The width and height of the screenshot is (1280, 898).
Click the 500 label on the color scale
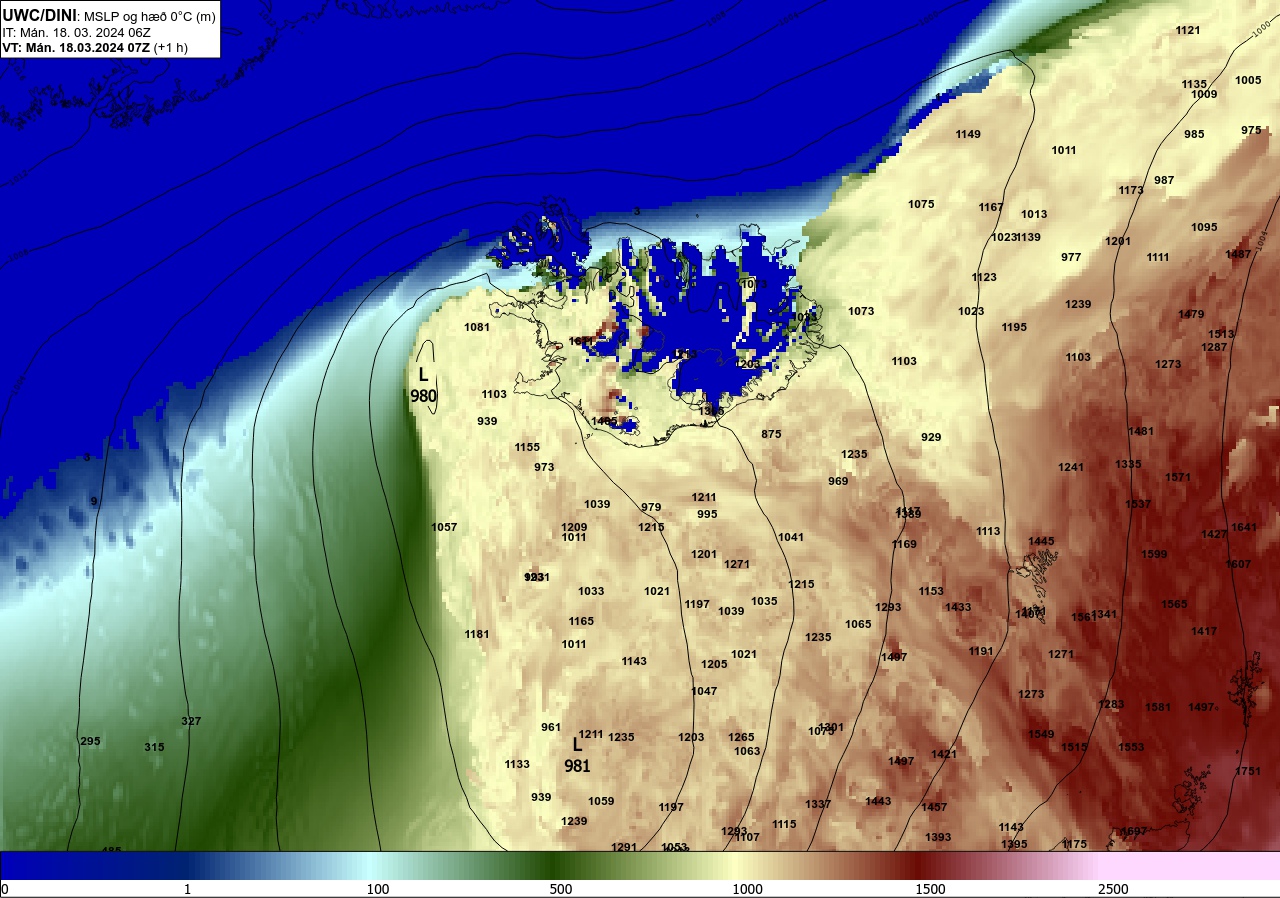click(561, 889)
